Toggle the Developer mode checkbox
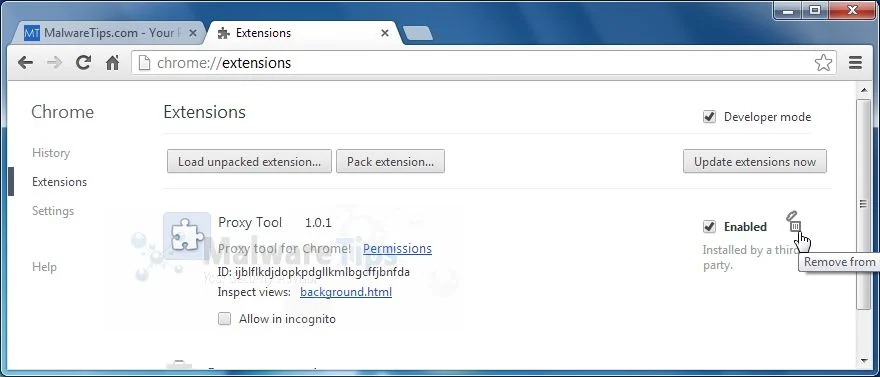Image resolution: width=880 pixels, height=377 pixels. point(709,117)
